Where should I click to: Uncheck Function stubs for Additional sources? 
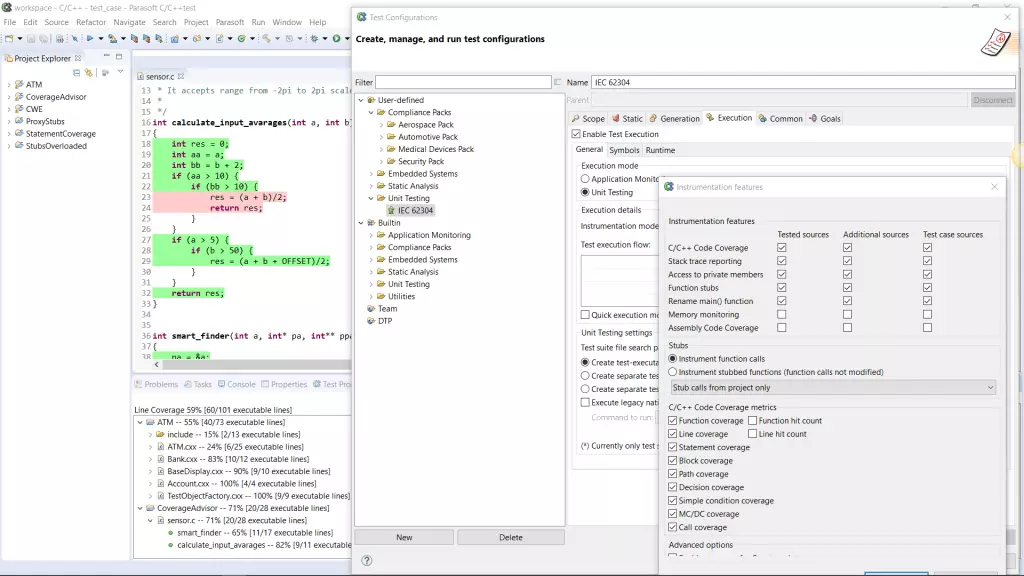pos(847,287)
